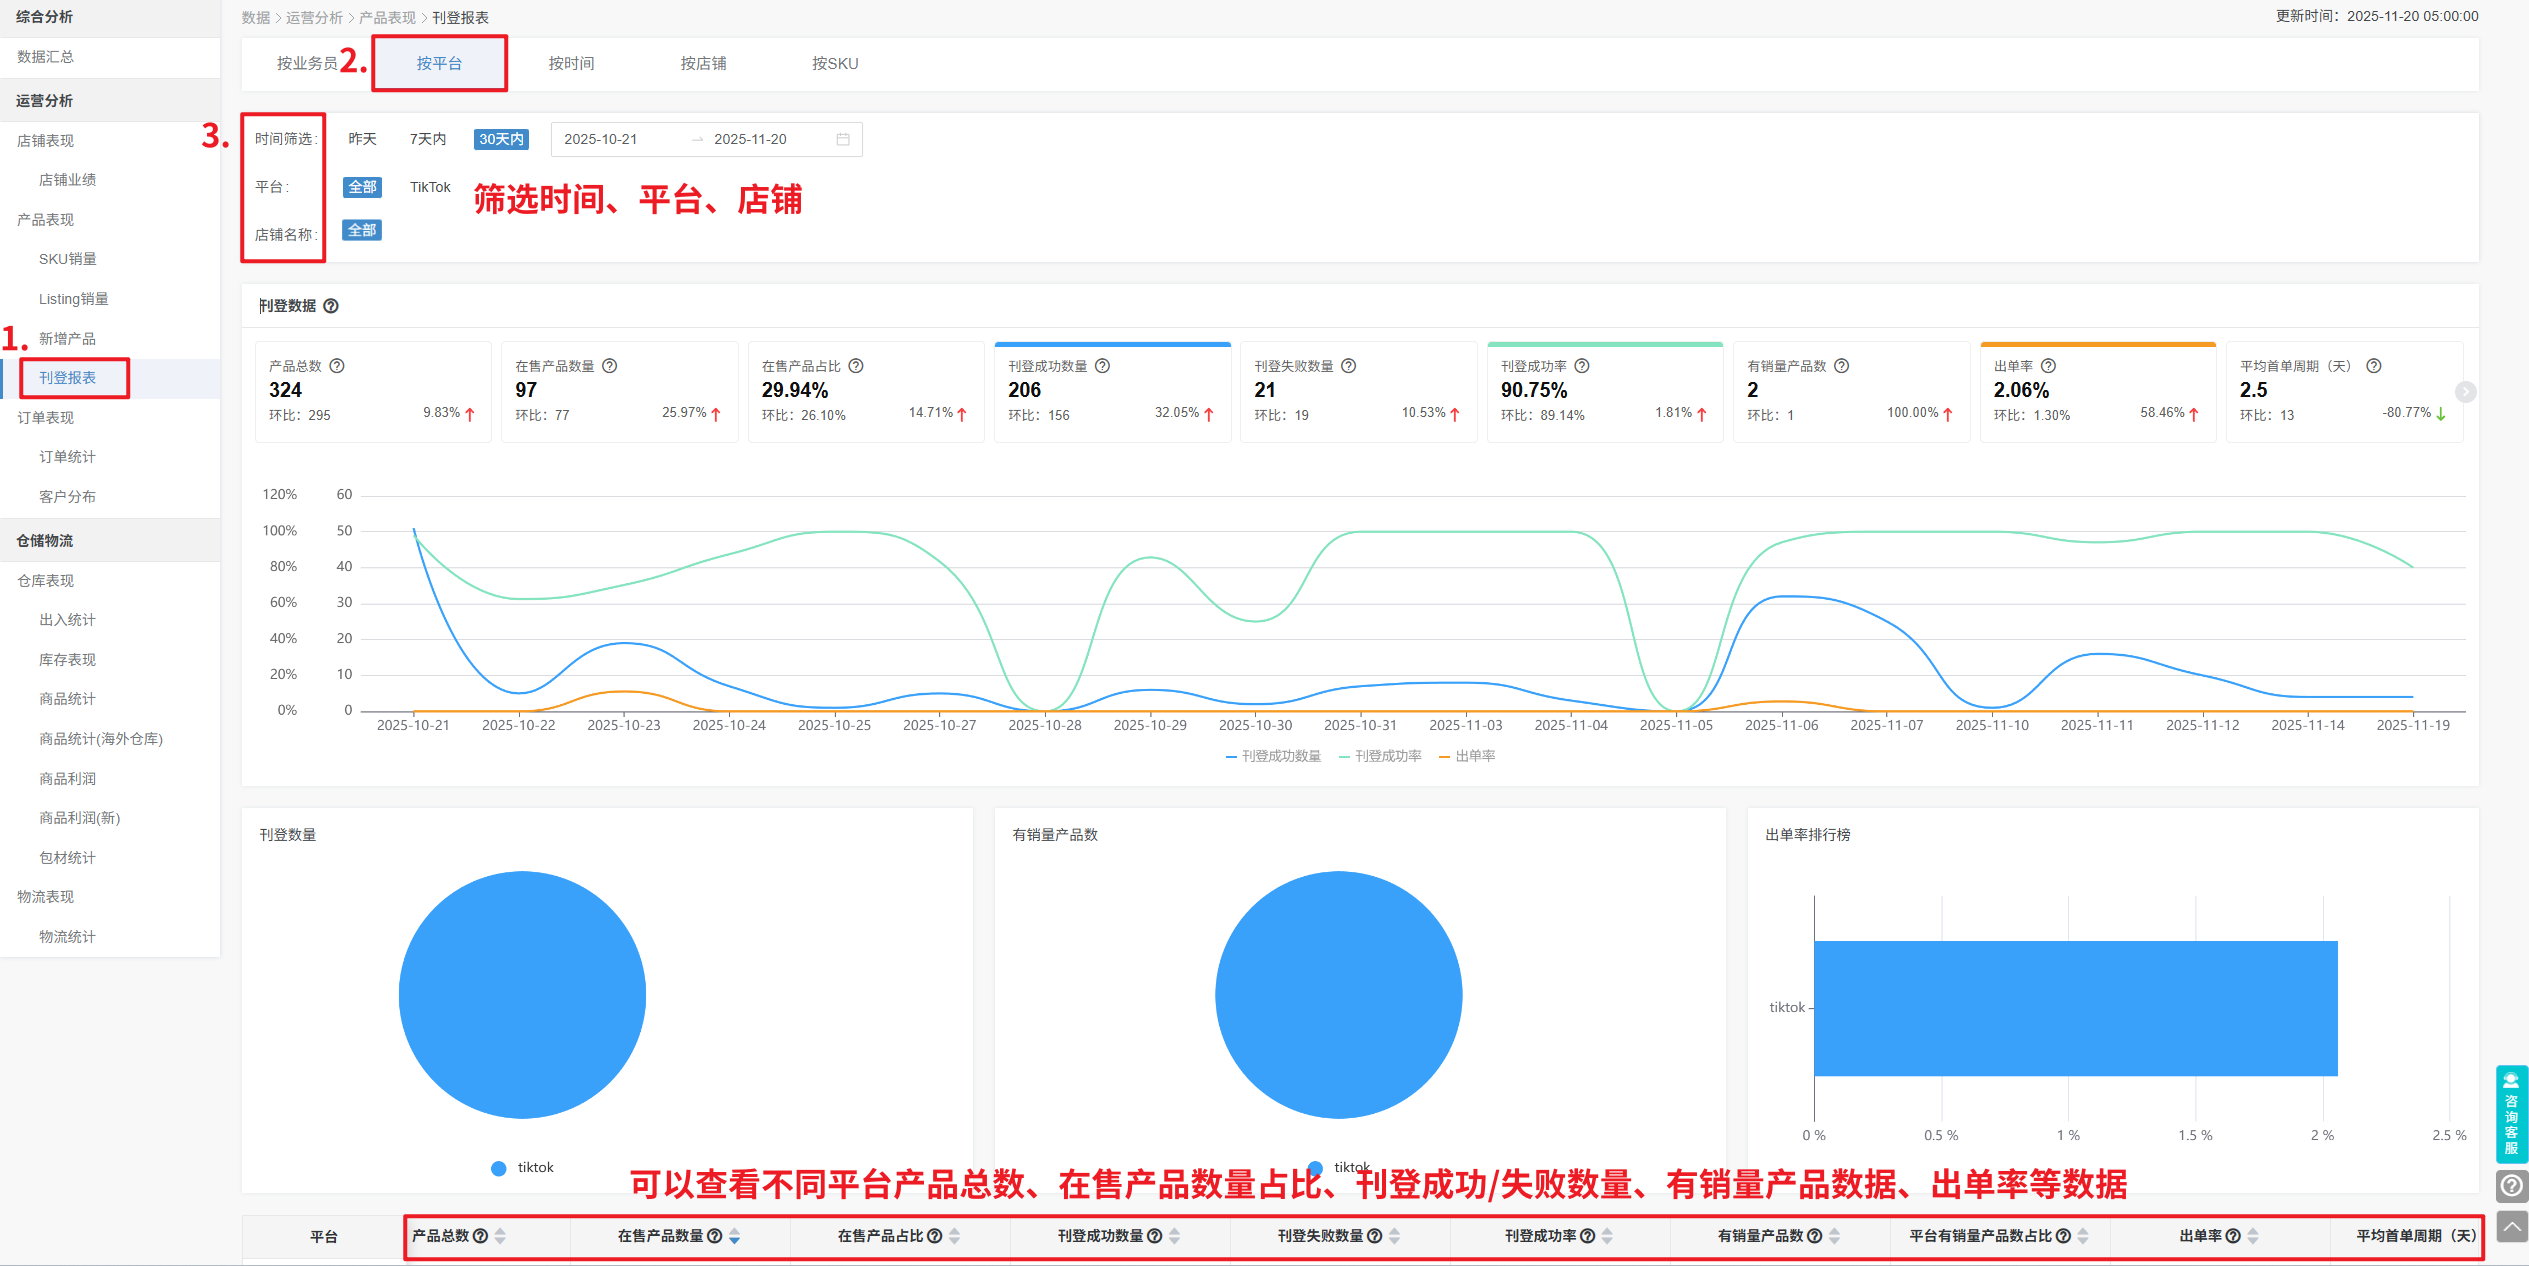The height and width of the screenshot is (1266, 2529).
Task: Select TikTok platform filter
Action: (430, 187)
